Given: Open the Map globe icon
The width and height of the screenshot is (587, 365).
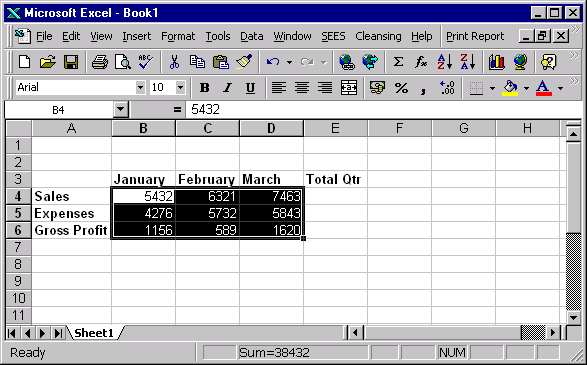Looking at the screenshot, I should click(520, 62).
